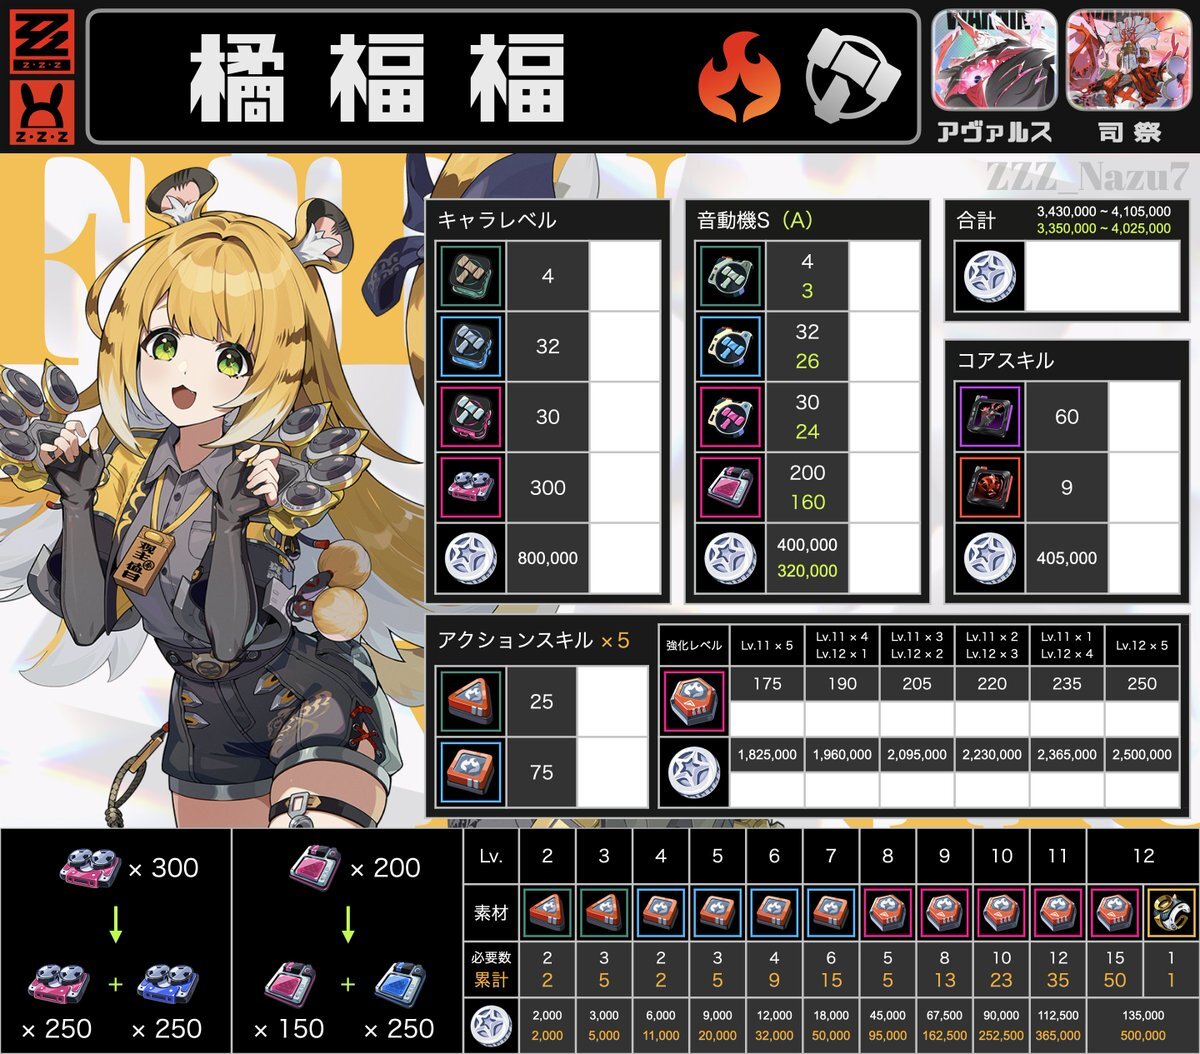Screen dimensions: 1200x1054
Task: Click the pink tape icon labeled × 300
Action: point(90,867)
